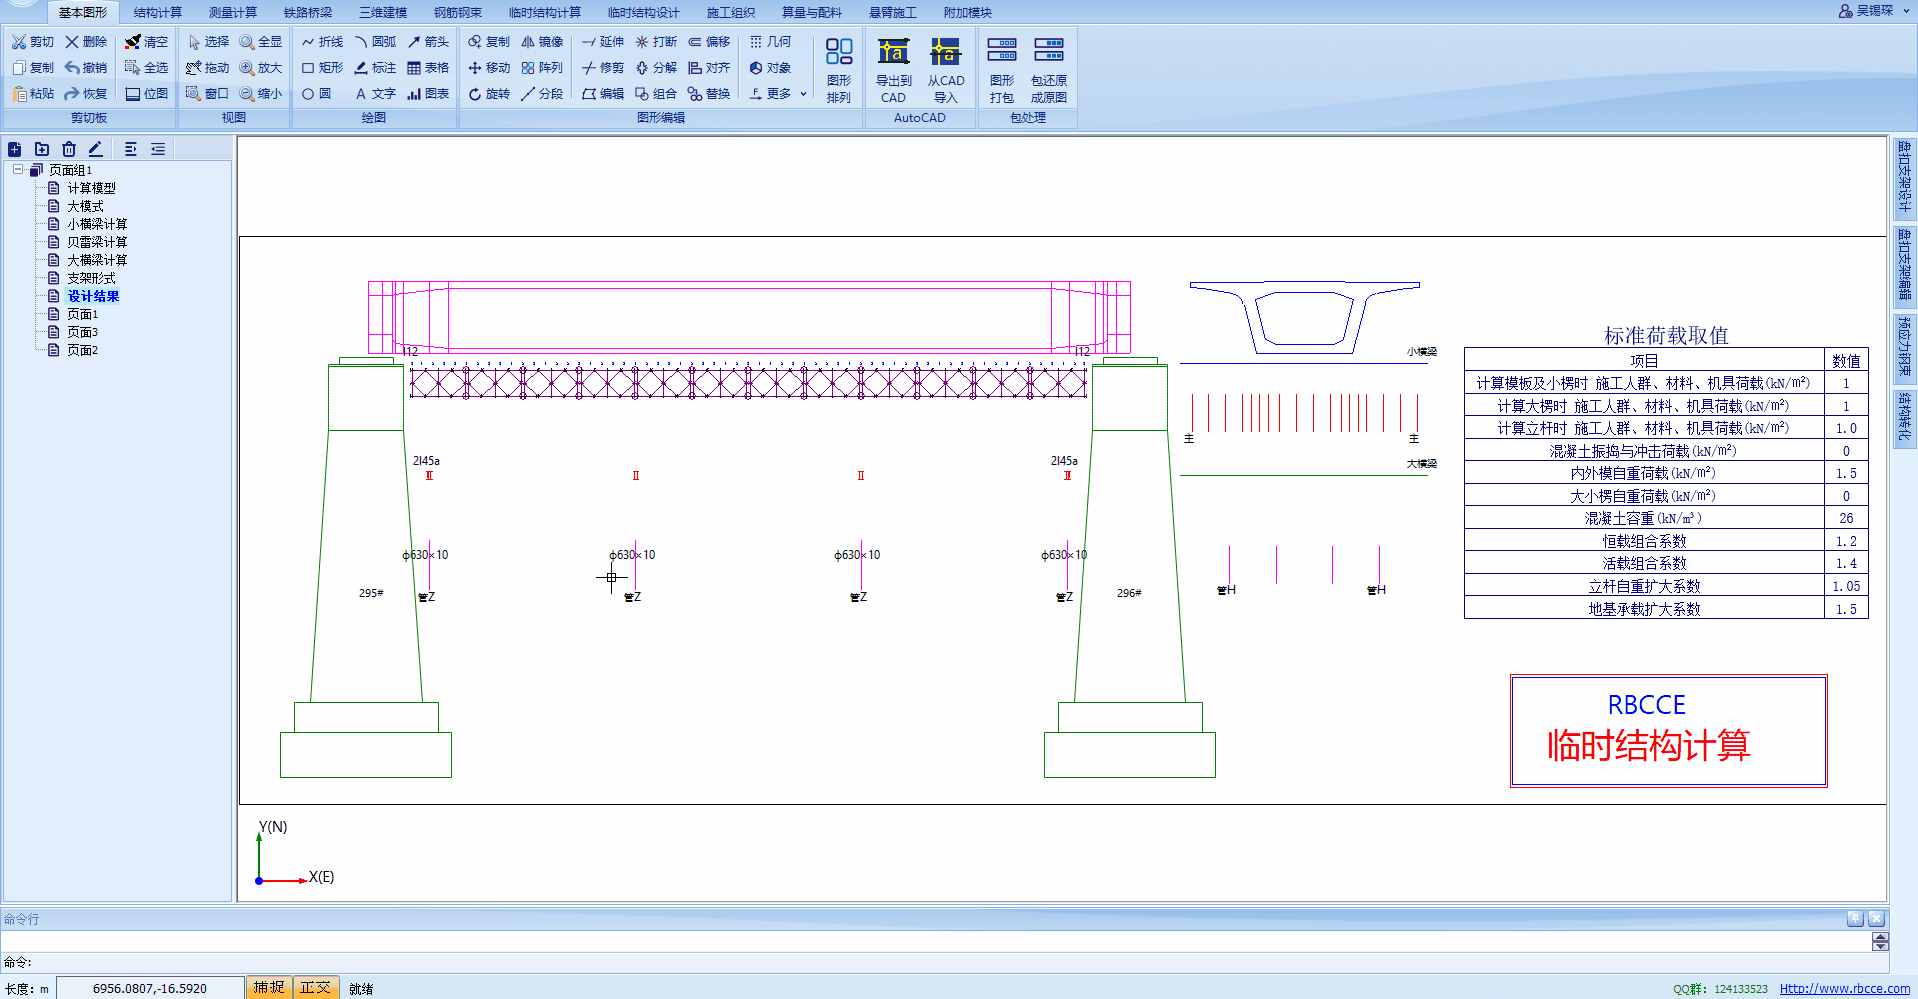Collapse the 页面组1 tree node

pos(18,170)
